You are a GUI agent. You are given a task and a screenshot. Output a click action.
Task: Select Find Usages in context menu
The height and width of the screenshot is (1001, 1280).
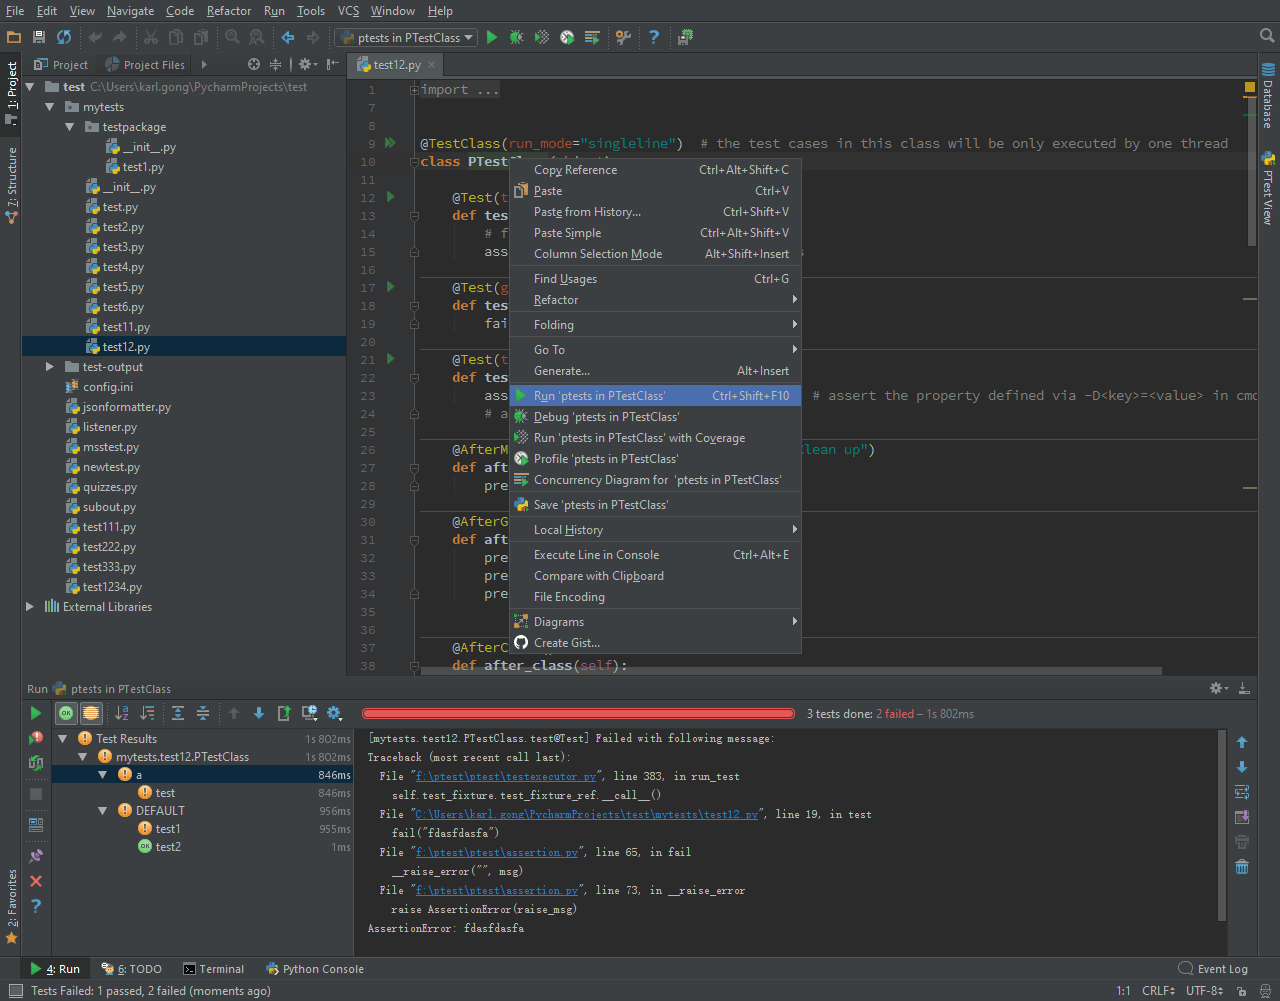click(x=655, y=279)
